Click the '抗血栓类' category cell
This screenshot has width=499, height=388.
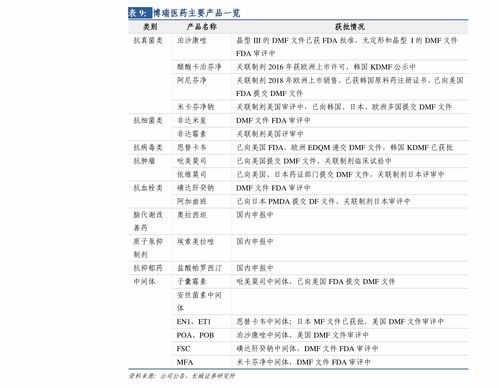148,188
